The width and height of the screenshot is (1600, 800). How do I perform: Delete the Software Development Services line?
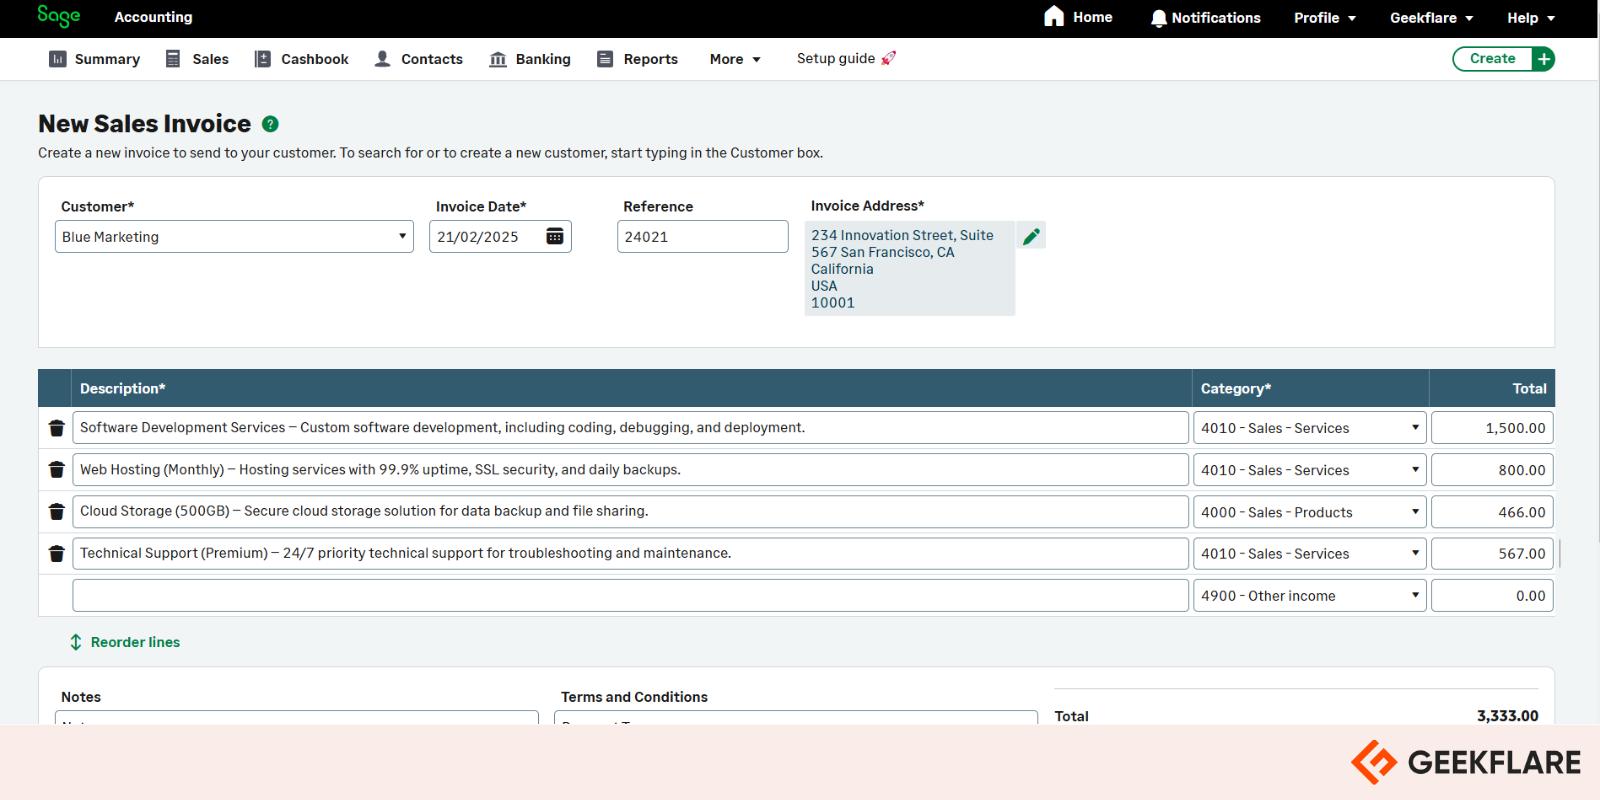point(57,428)
